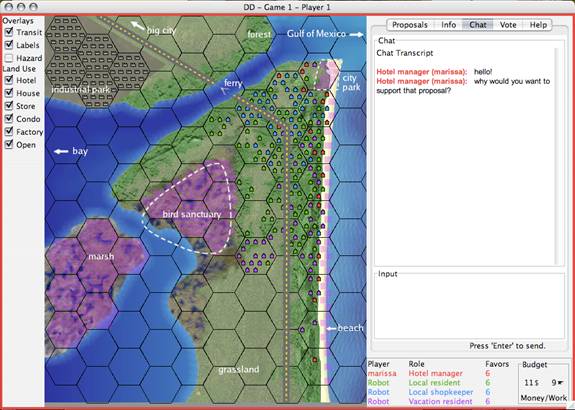Disable the Labels overlay checkbox

click(x=9, y=45)
